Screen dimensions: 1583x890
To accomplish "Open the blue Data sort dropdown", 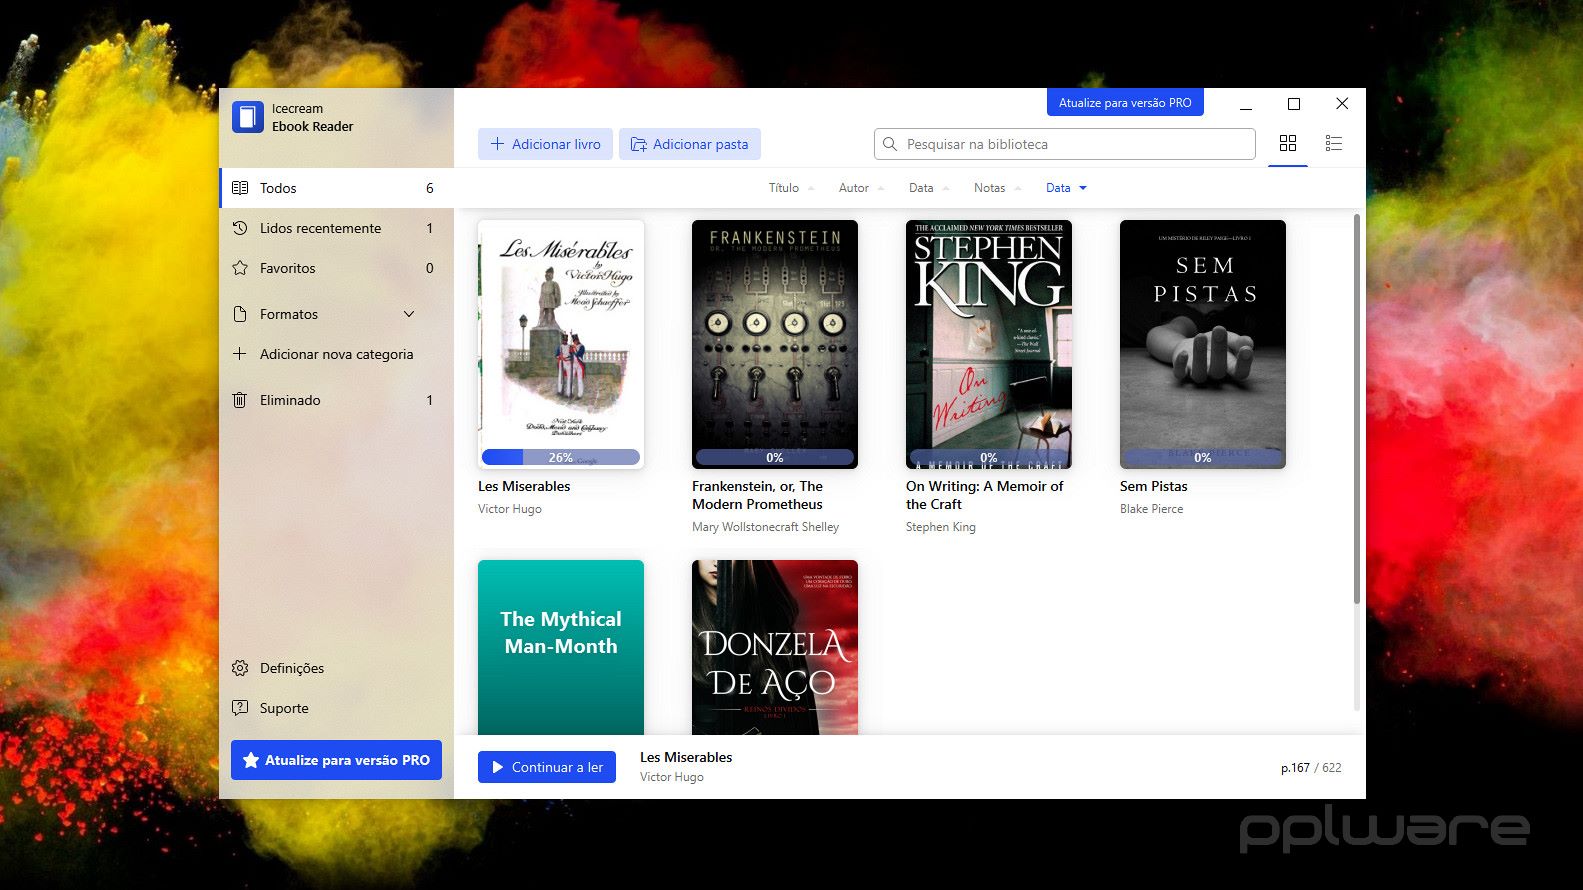I will tap(1066, 188).
